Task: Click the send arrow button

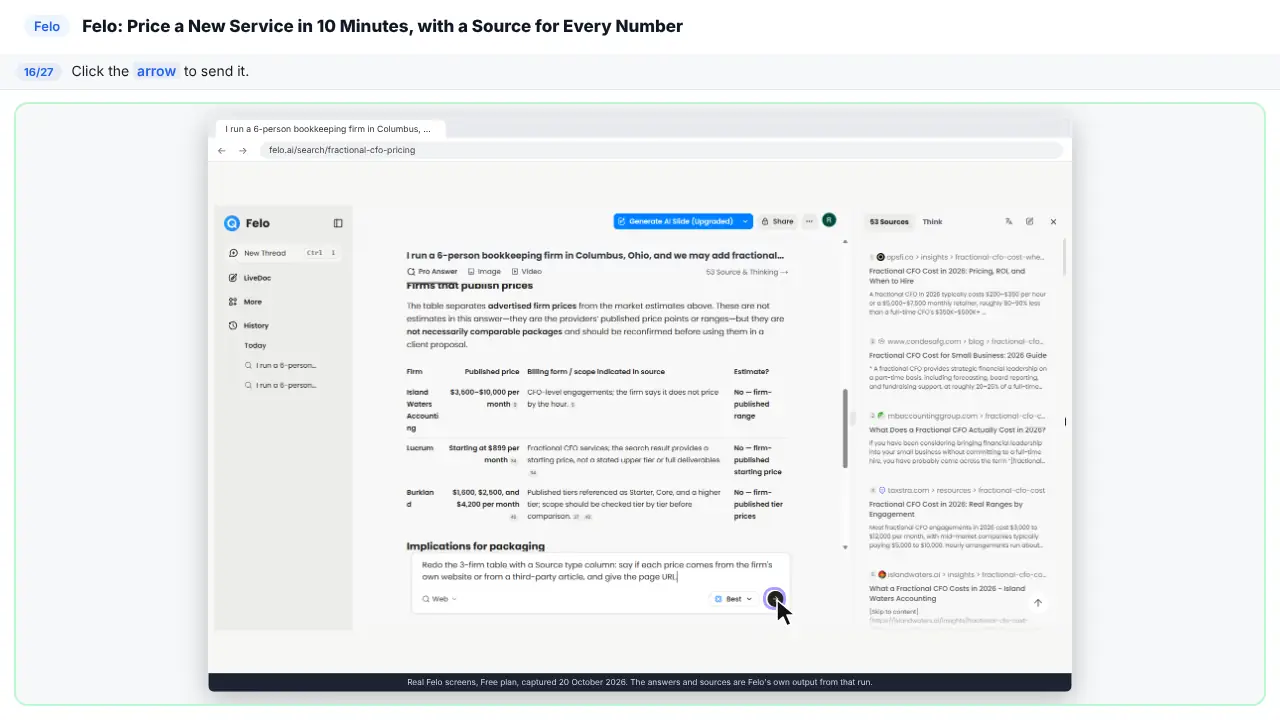Action: [x=775, y=599]
